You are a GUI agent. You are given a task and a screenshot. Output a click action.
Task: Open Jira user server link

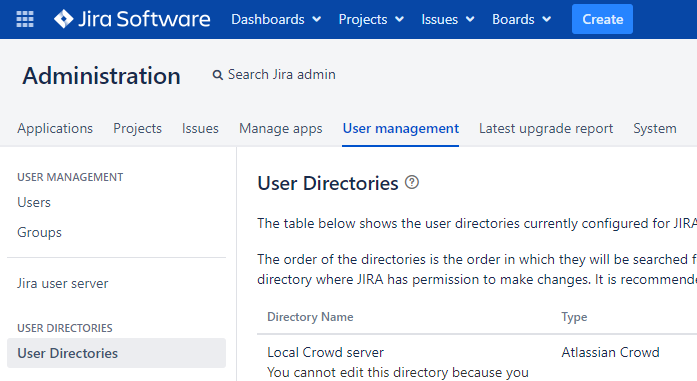coord(63,283)
